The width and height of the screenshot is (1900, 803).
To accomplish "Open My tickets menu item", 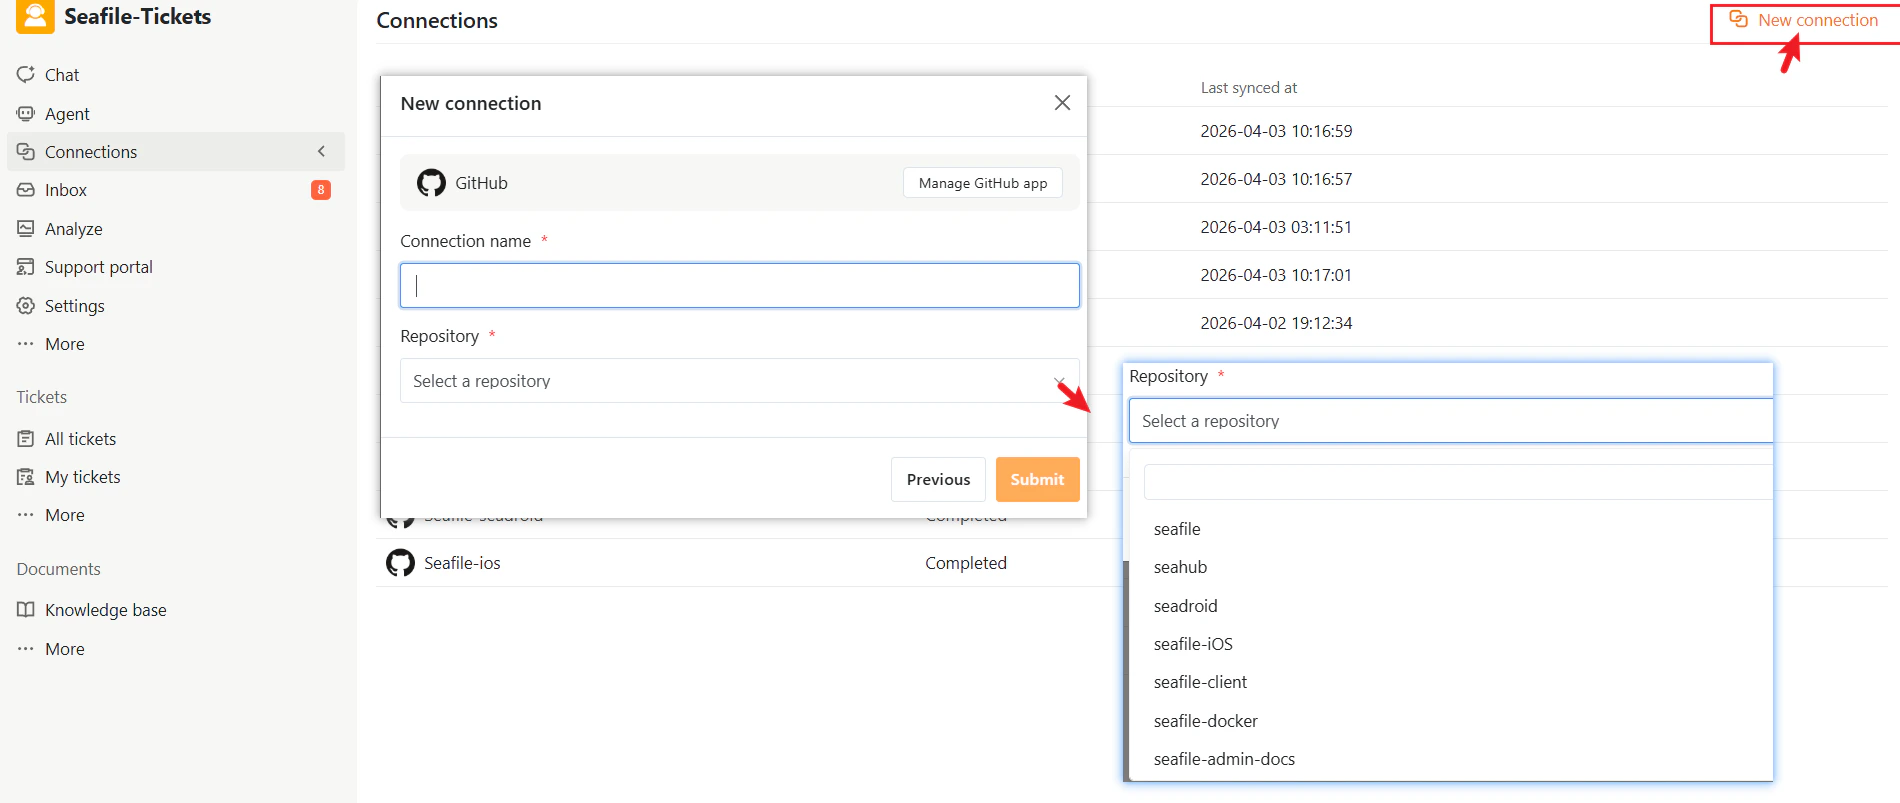I will [83, 476].
